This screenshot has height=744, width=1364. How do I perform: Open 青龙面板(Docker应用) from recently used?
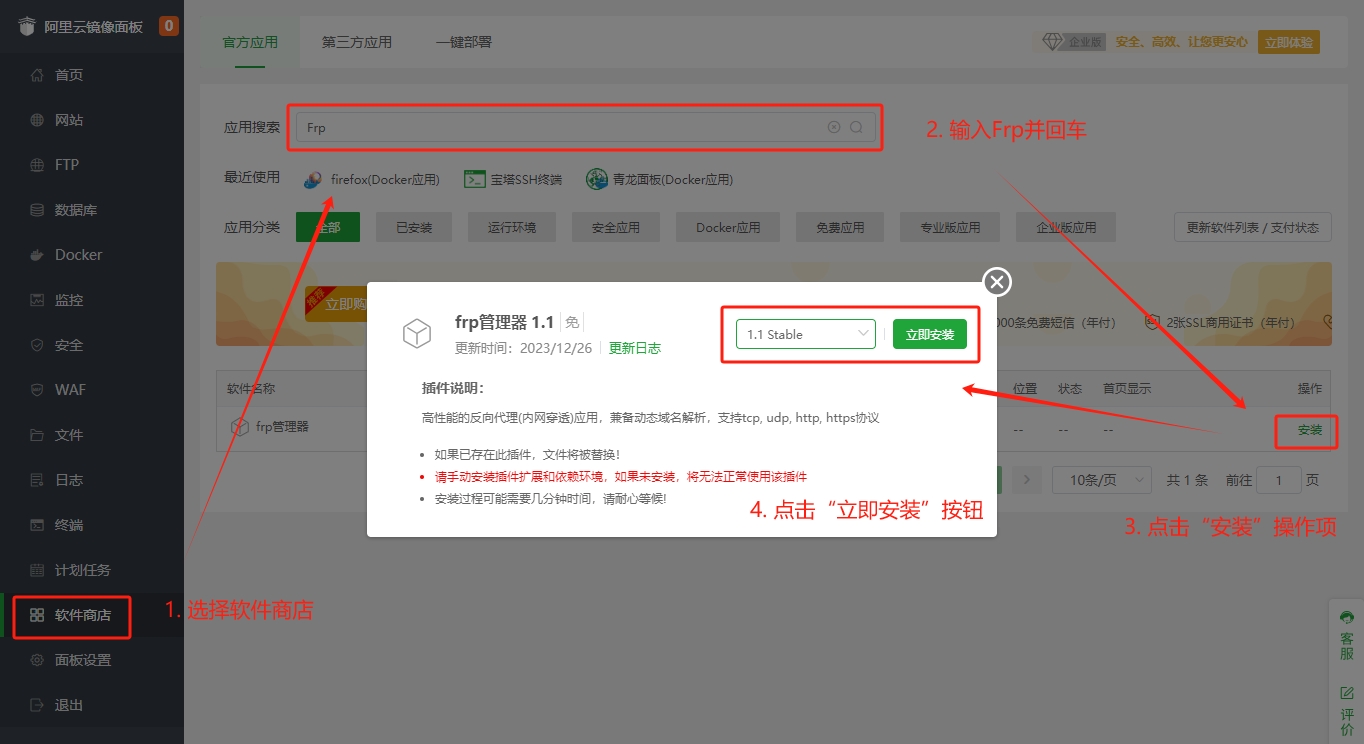(x=660, y=180)
